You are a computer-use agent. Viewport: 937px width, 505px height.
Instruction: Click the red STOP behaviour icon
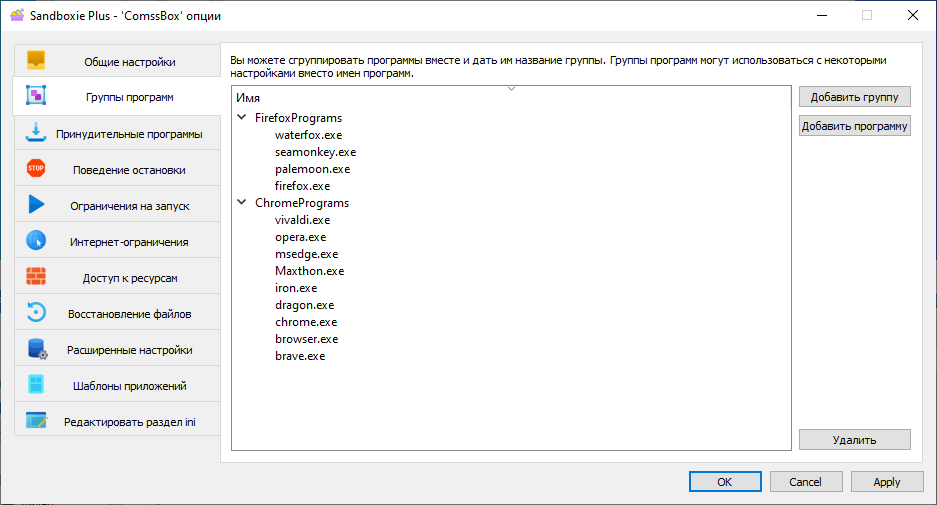click(x=36, y=168)
